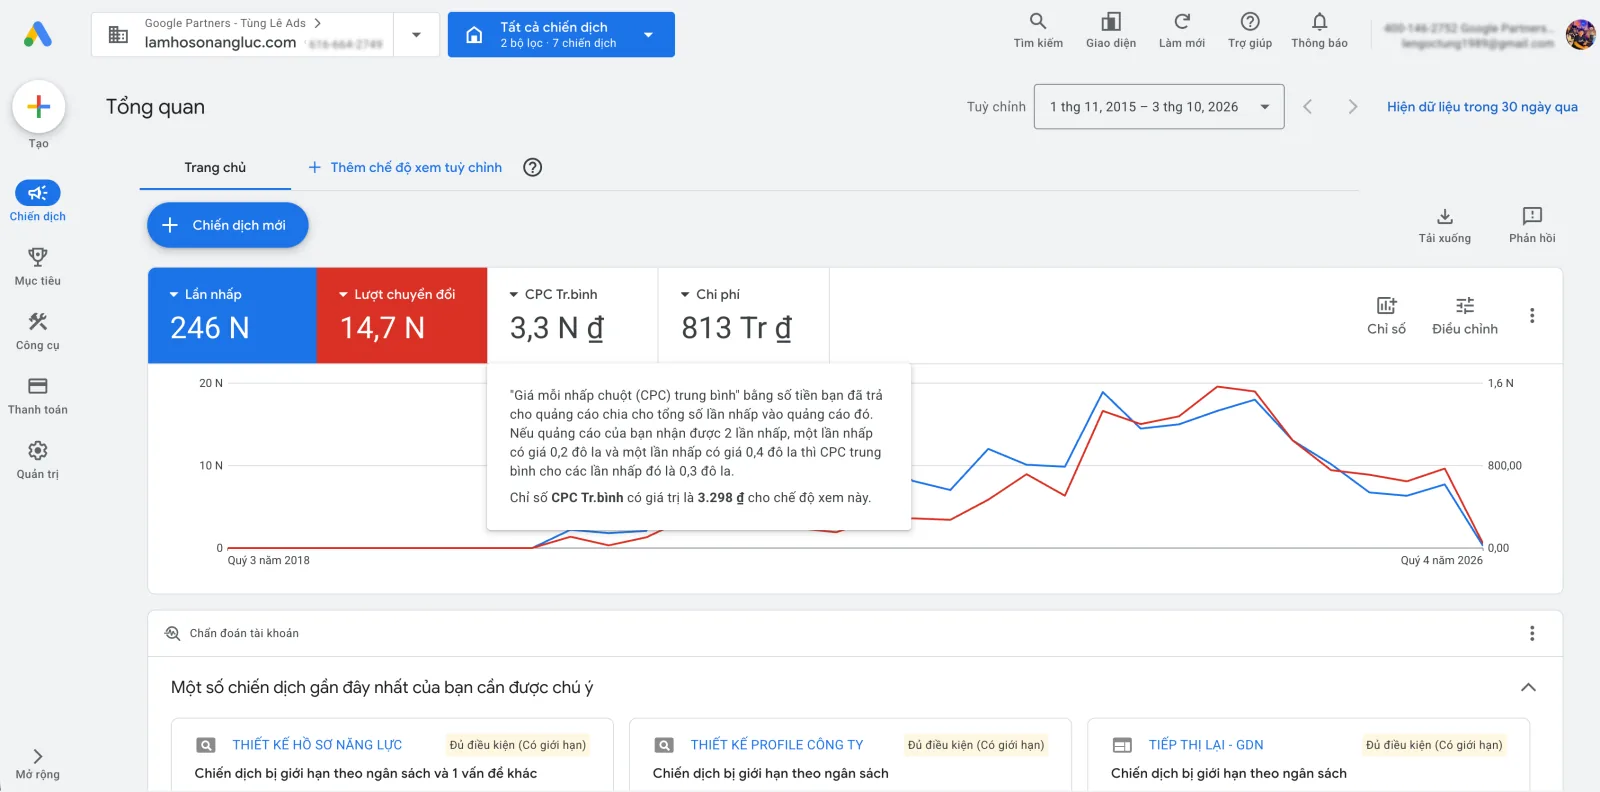
Task: Open Điều chỉnh adjust icon
Action: (x=1465, y=306)
